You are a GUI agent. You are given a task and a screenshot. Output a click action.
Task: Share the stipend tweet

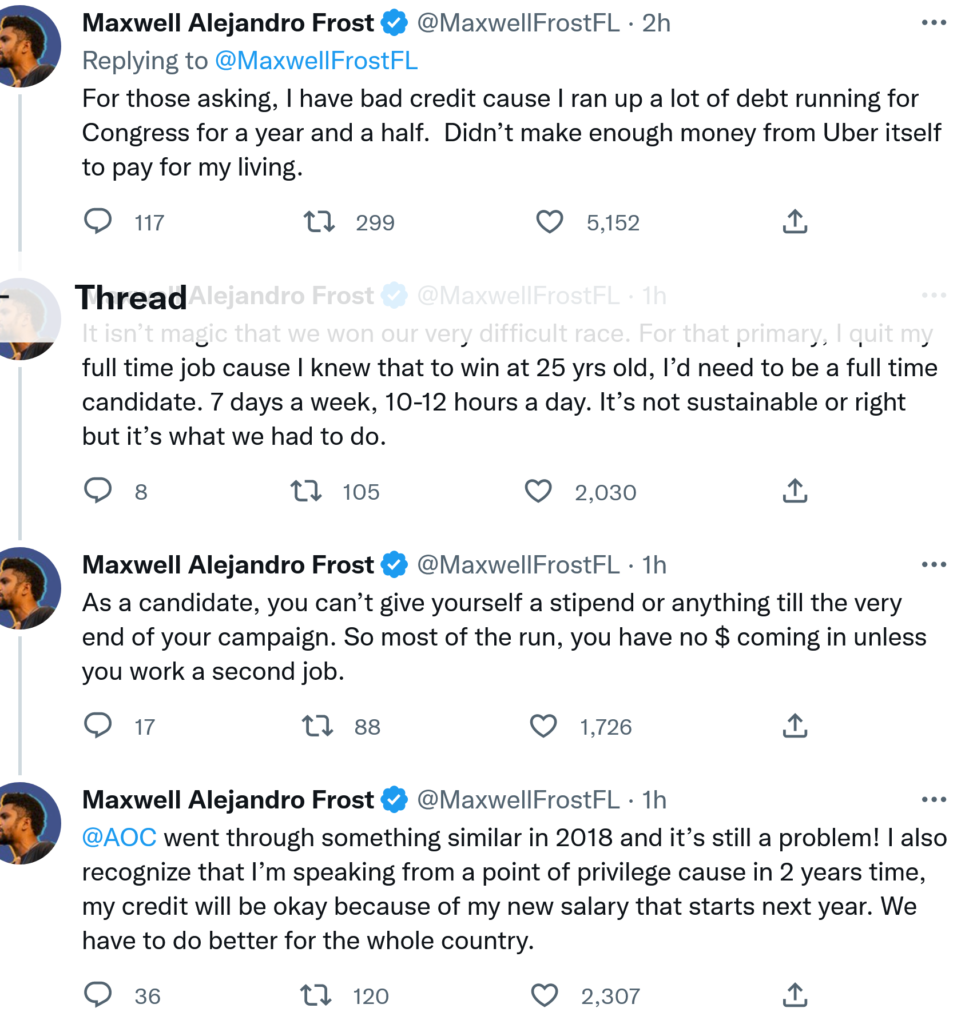click(794, 726)
